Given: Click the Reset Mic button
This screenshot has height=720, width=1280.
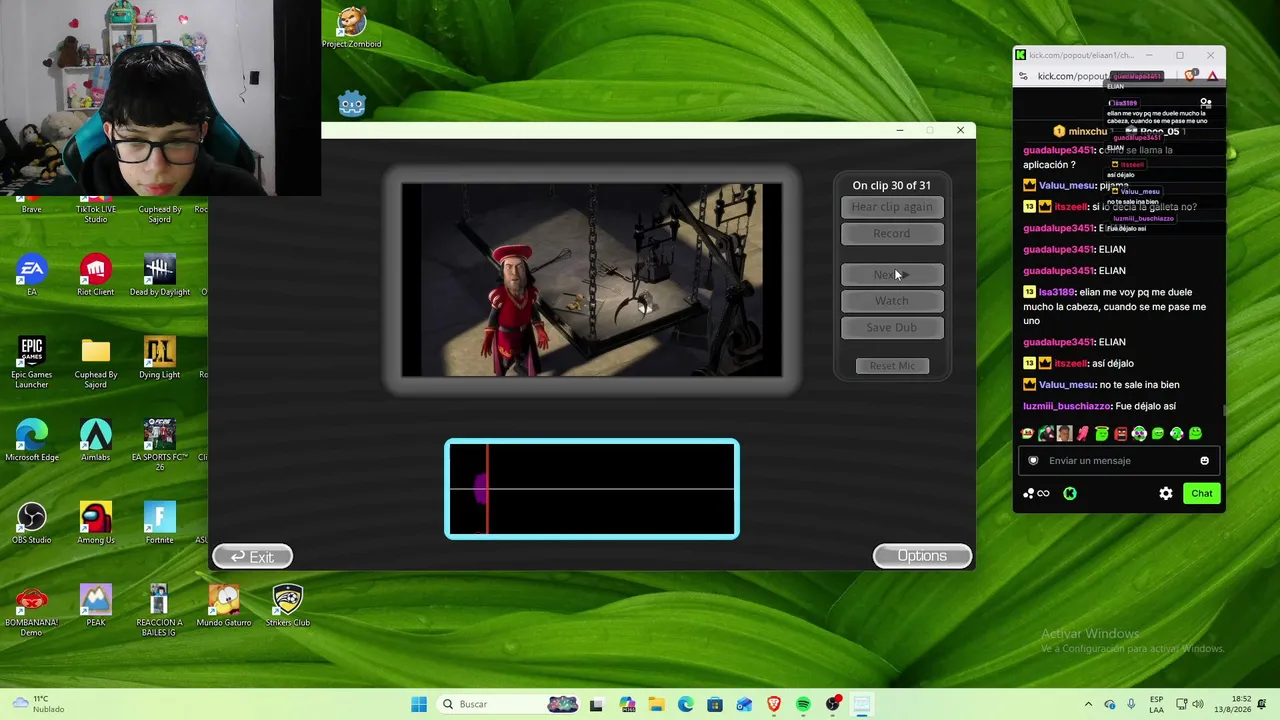Looking at the screenshot, I should point(892,366).
